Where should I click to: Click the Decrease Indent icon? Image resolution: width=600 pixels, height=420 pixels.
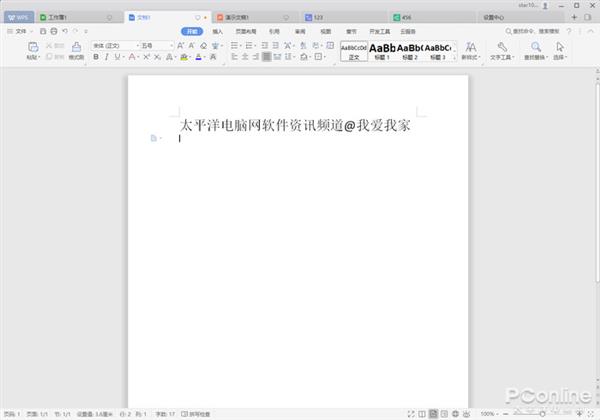264,46
